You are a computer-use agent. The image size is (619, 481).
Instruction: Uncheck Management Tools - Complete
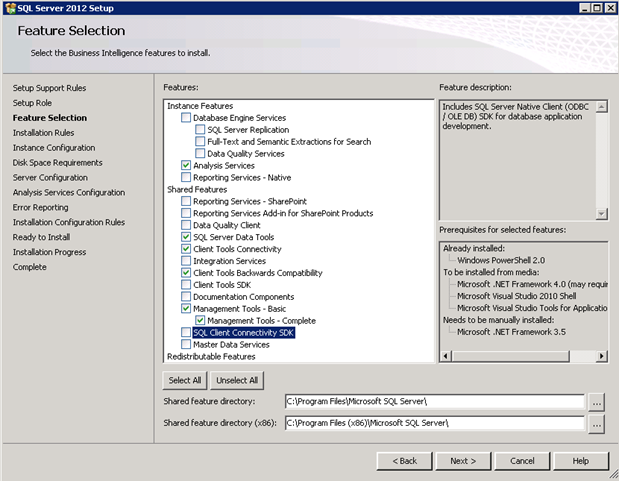click(x=200, y=321)
